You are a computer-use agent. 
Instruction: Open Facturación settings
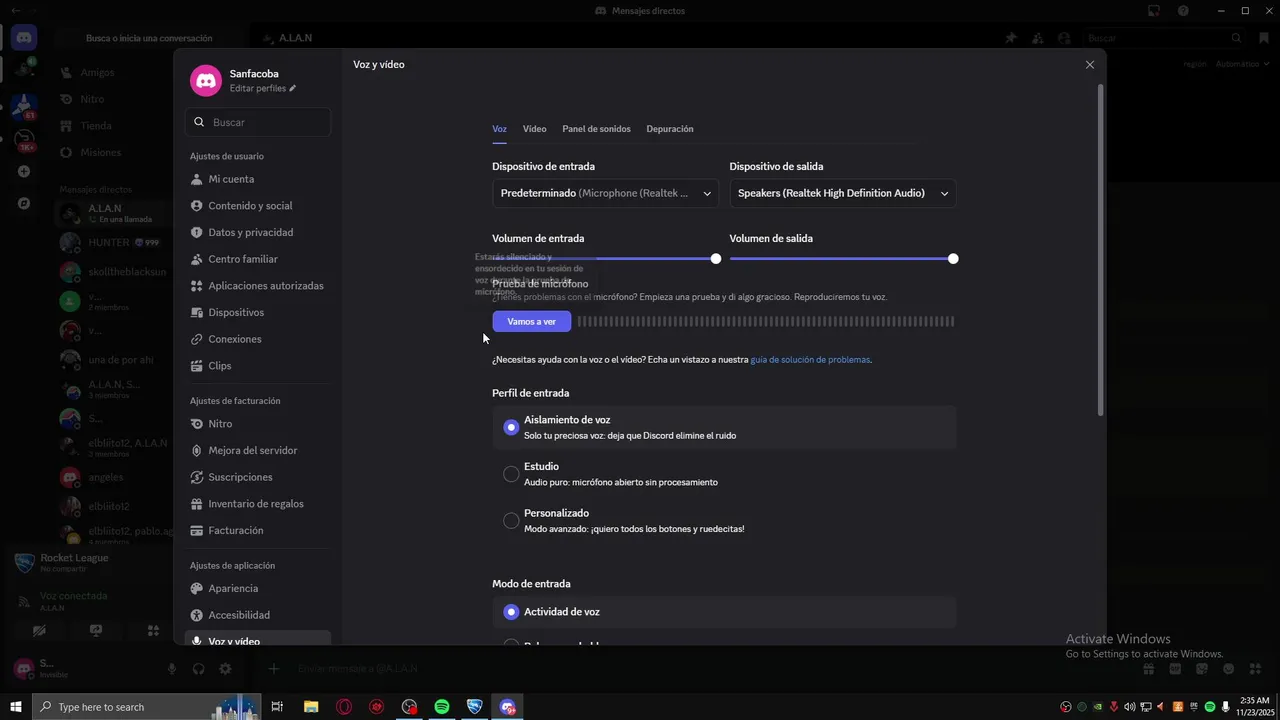tap(258, 530)
